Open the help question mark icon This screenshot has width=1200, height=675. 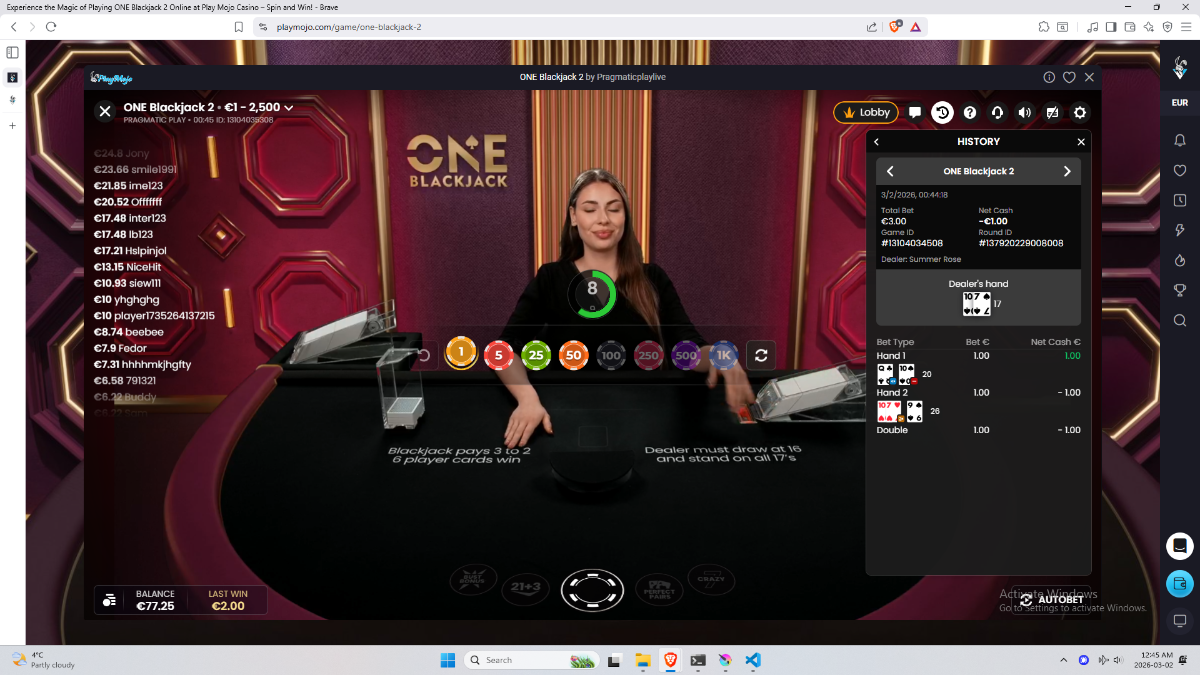point(969,113)
